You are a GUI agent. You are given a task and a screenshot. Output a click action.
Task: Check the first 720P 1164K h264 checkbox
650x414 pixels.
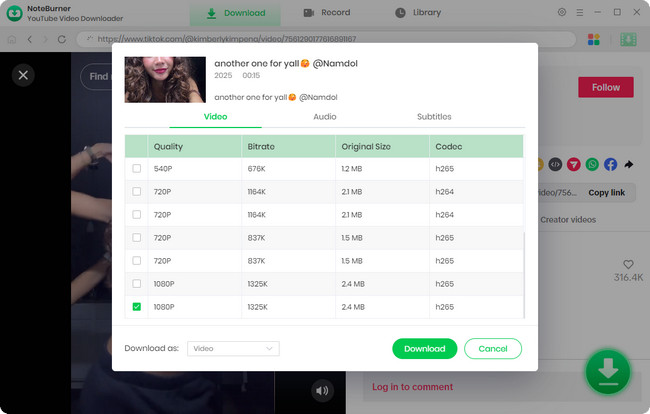(136, 191)
